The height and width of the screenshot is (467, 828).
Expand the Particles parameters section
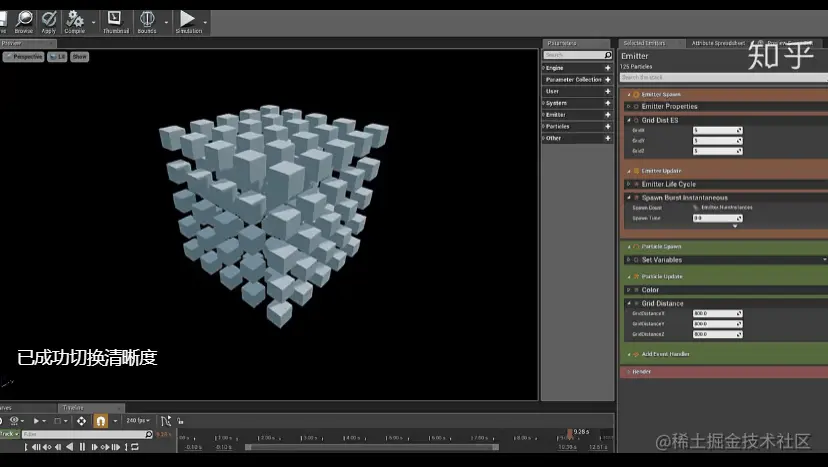click(543, 127)
